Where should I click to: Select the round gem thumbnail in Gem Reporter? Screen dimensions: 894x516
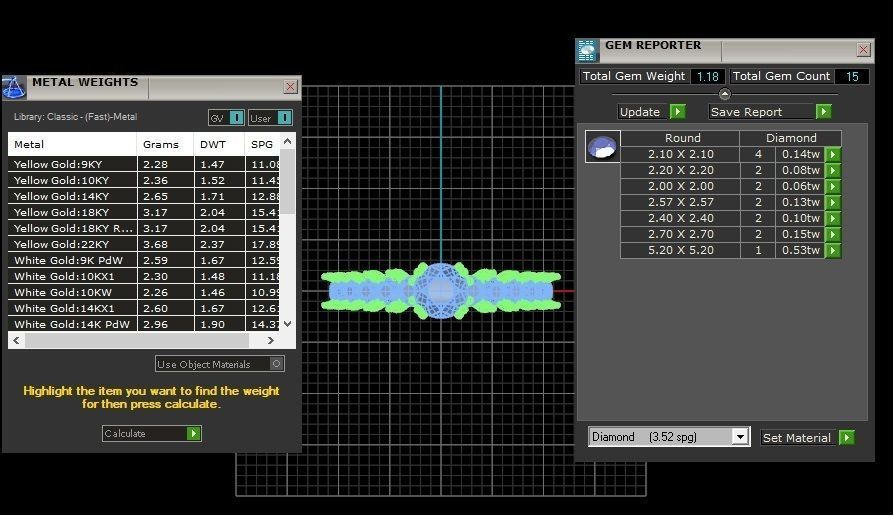pos(603,147)
